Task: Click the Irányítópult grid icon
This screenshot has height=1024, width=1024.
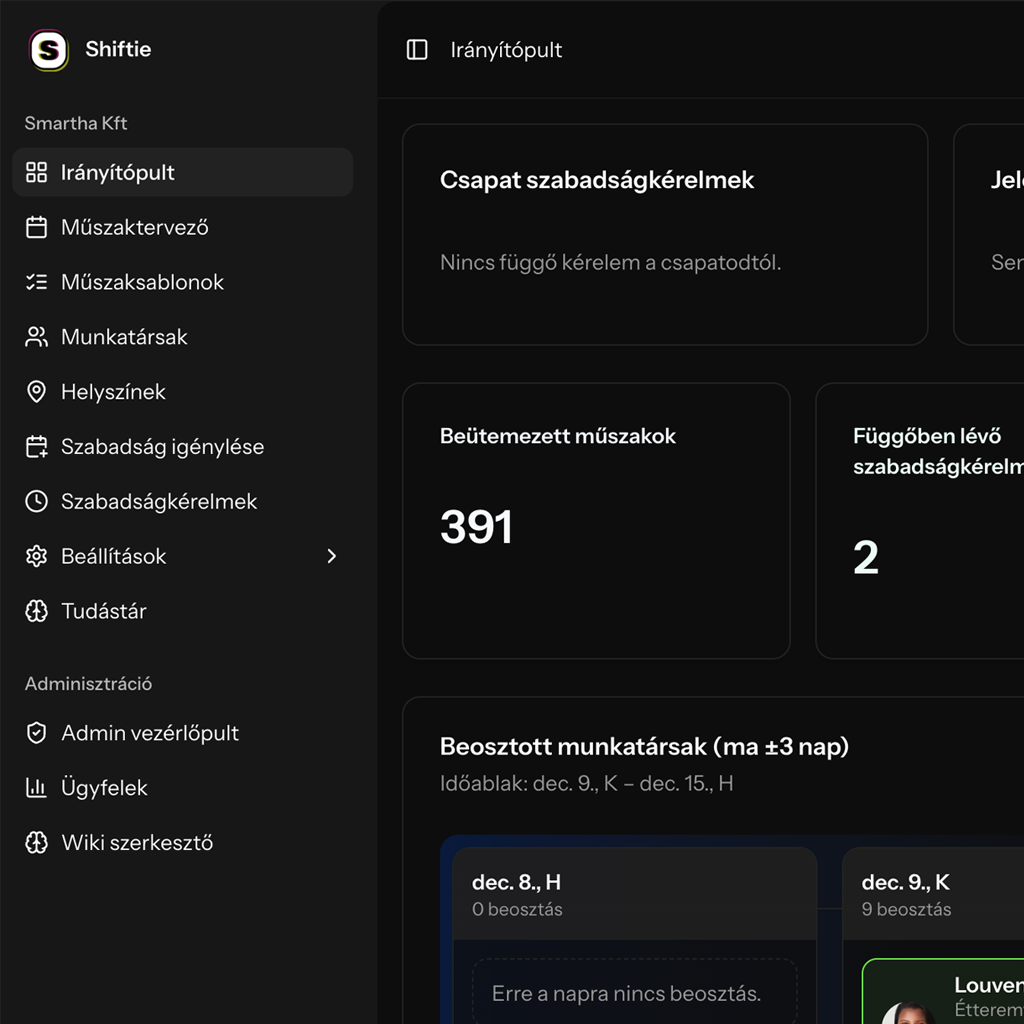Action: pos(37,172)
